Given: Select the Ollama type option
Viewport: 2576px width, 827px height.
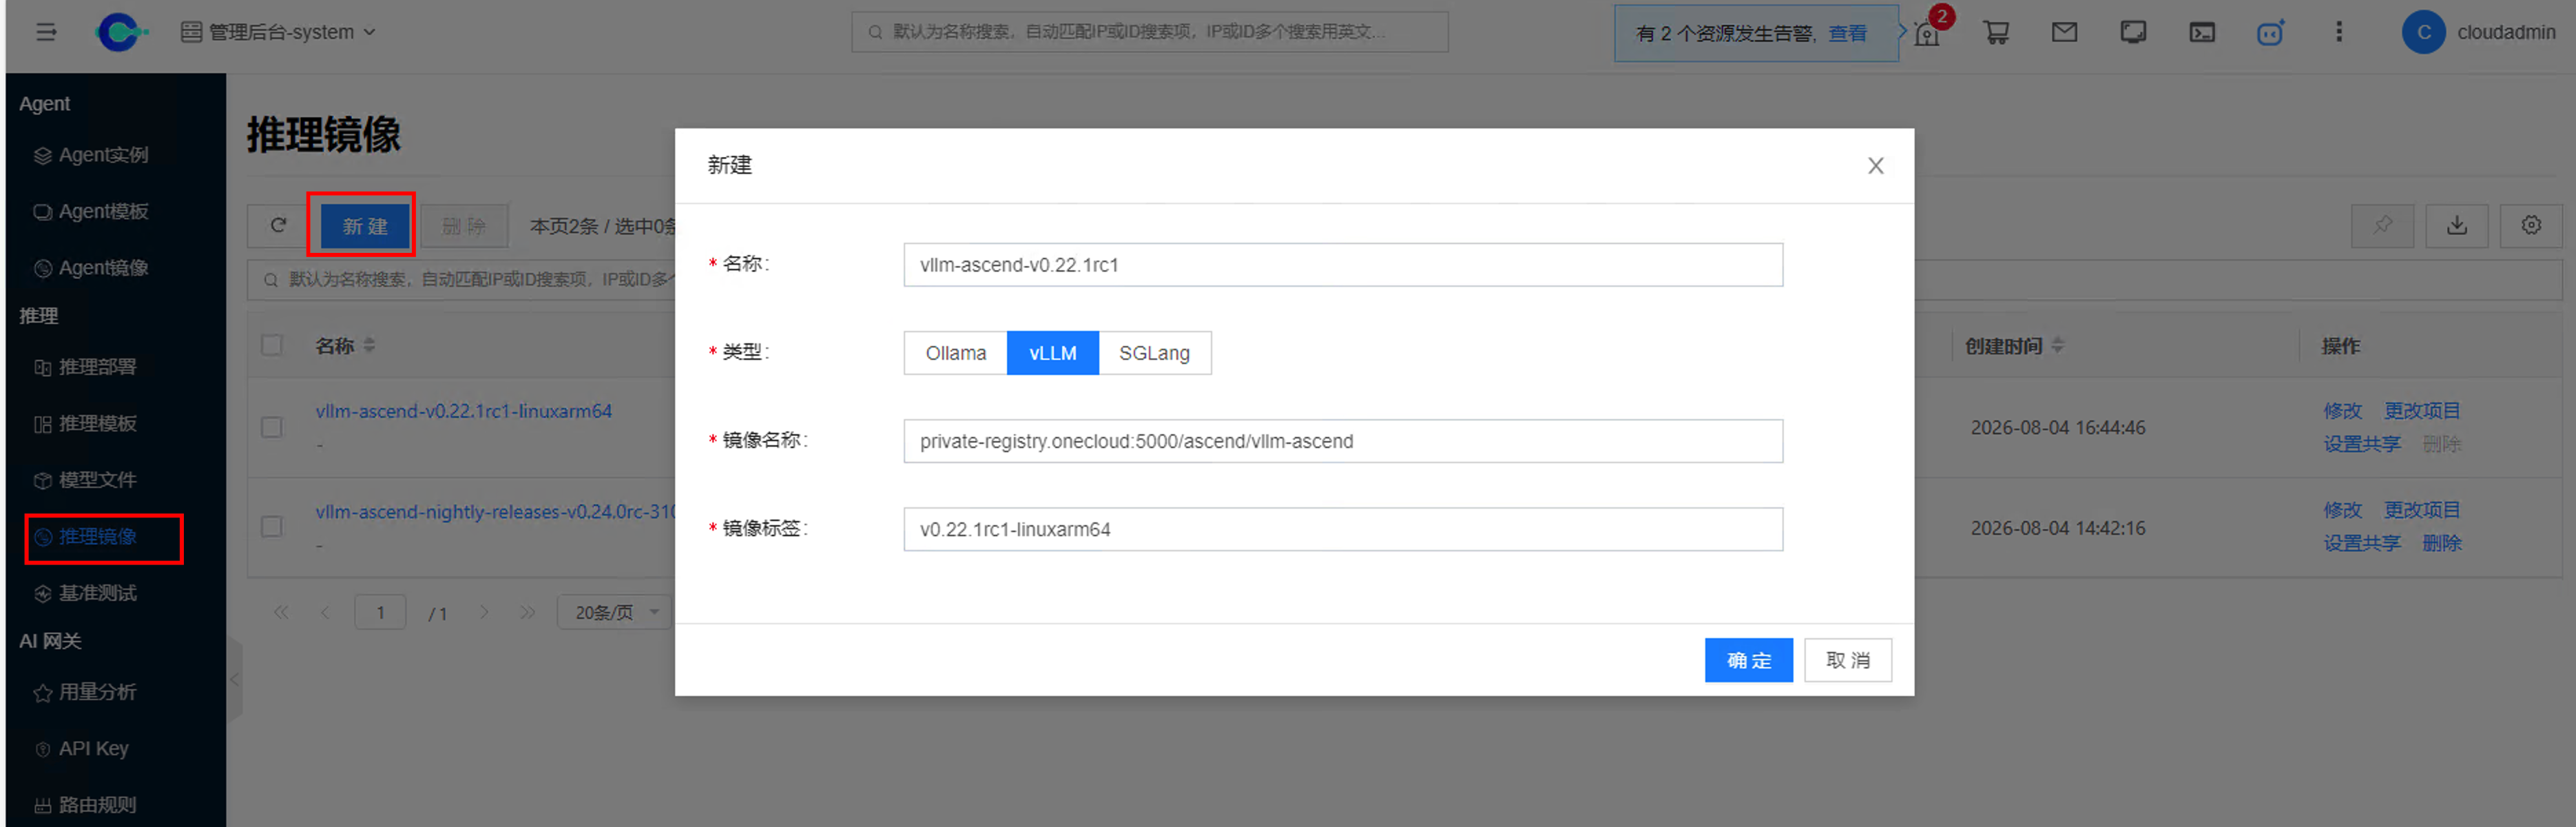Looking at the screenshot, I should pyautogui.click(x=955, y=353).
